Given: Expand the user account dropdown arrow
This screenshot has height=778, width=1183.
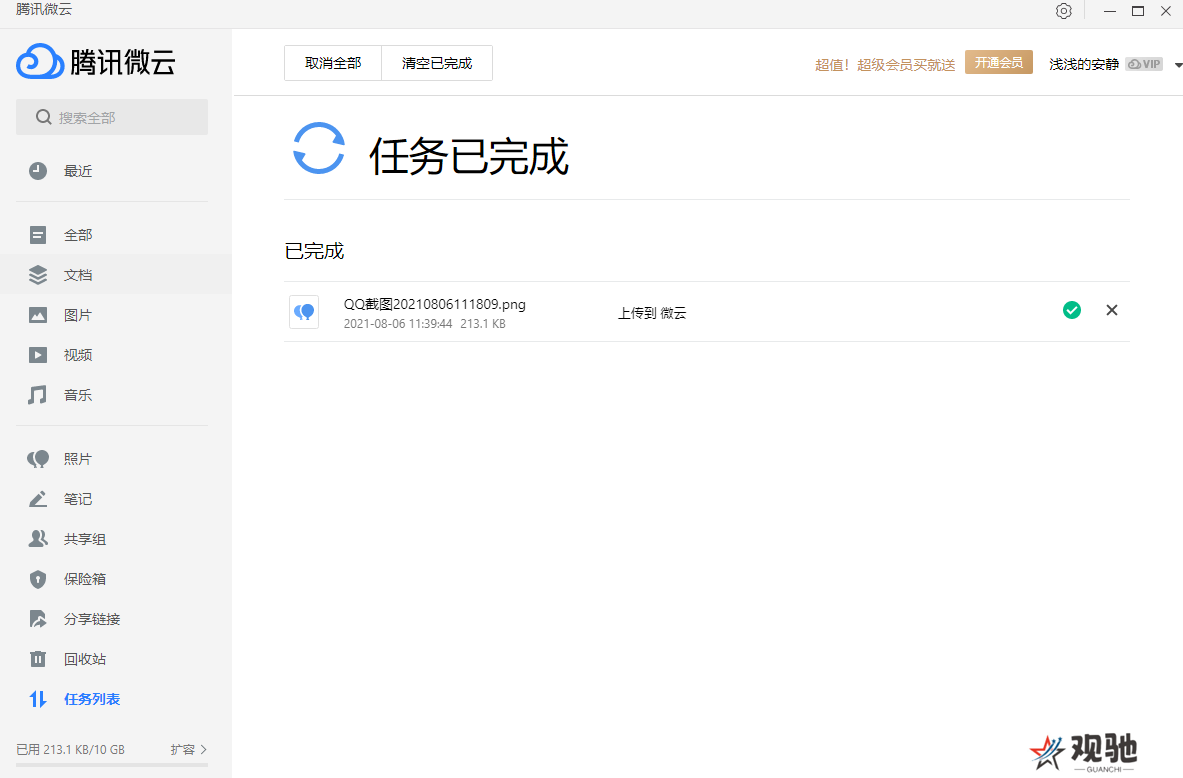Looking at the screenshot, I should pyautogui.click(x=1178, y=65).
